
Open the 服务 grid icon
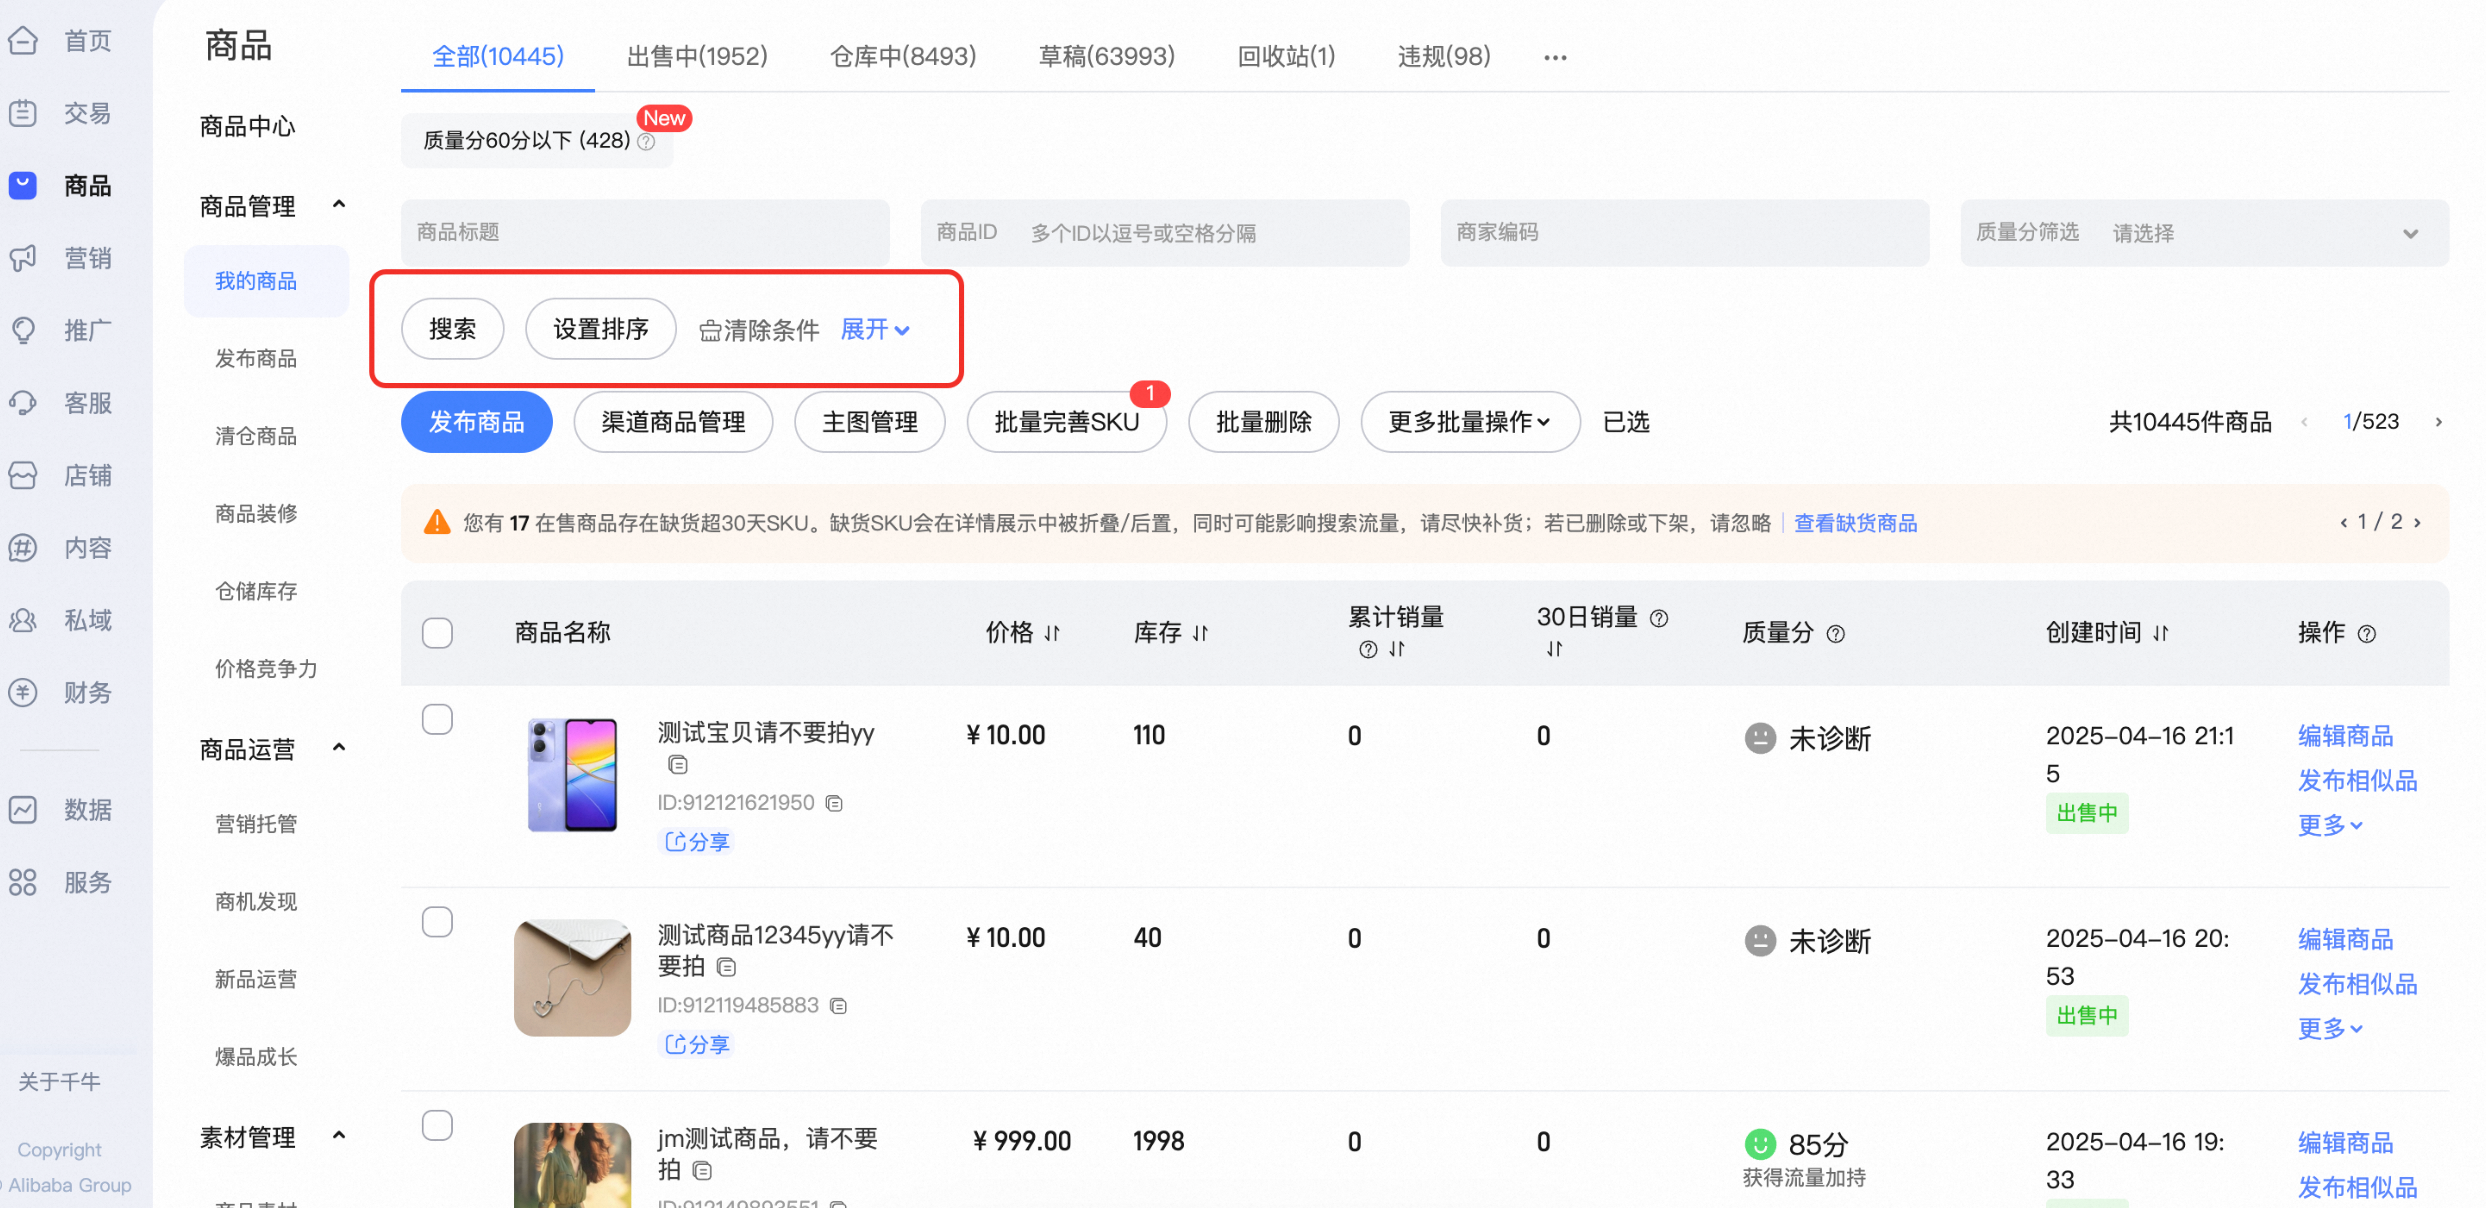(x=23, y=882)
